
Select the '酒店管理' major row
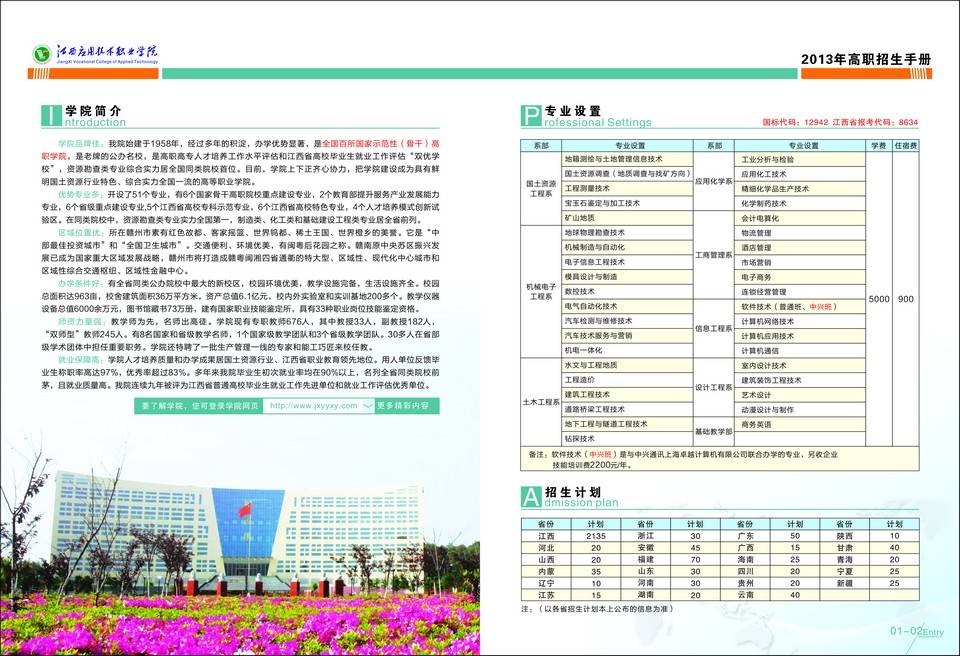[800, 247]
